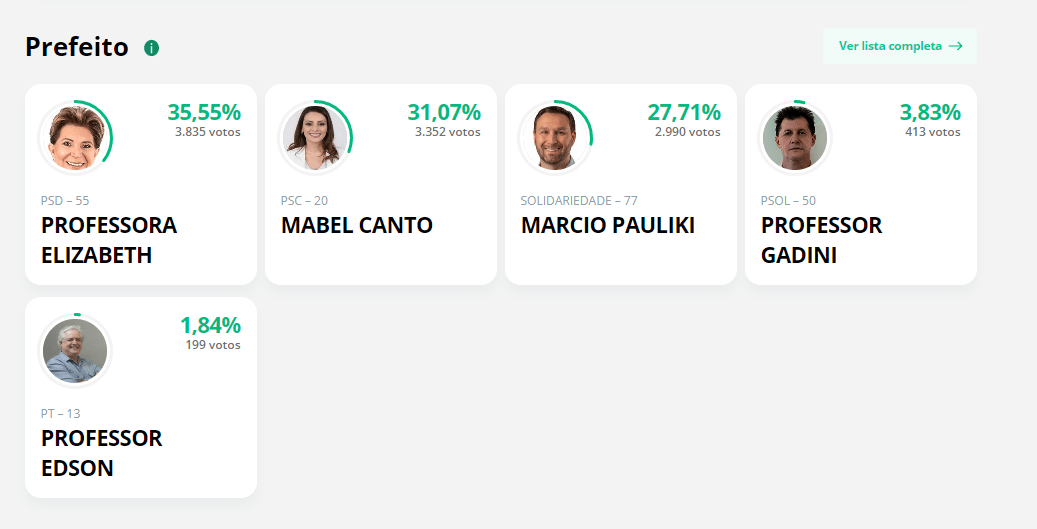Select the MABEL CANTO candidate name
Screen dimensions: 1037x529
click(x=357, y=225)
